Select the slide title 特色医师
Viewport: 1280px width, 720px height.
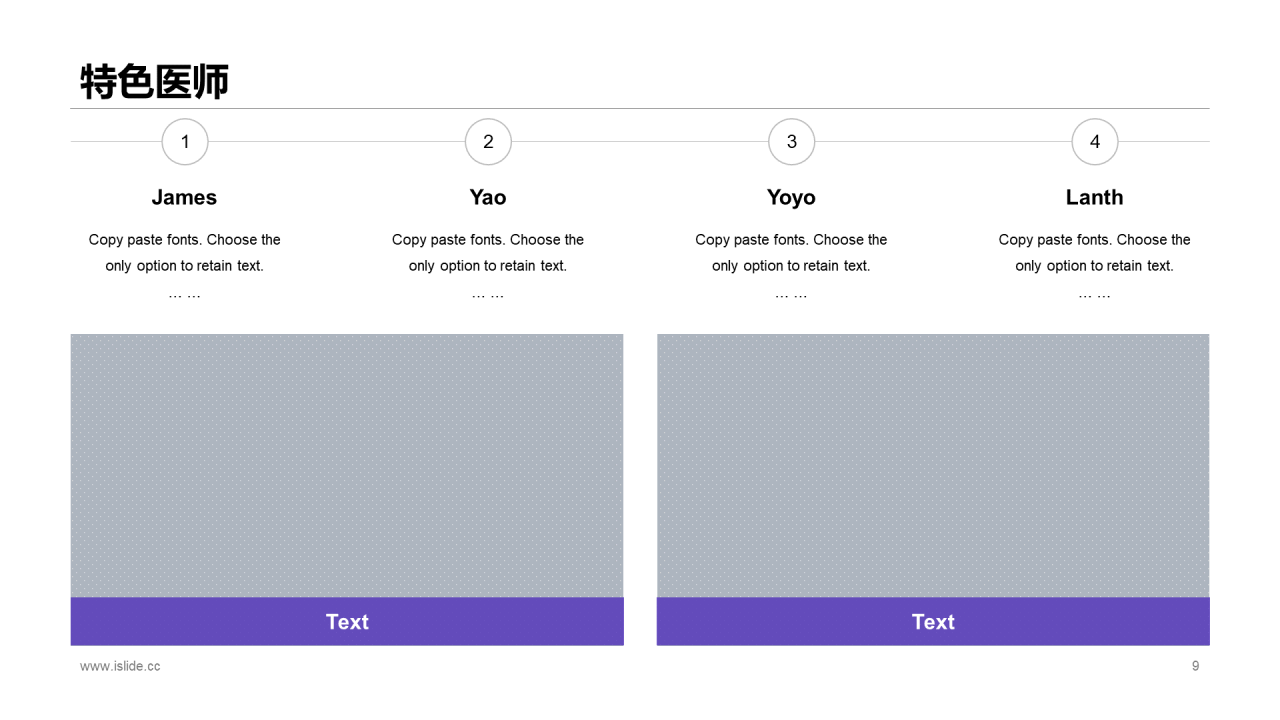click(155, 82)
